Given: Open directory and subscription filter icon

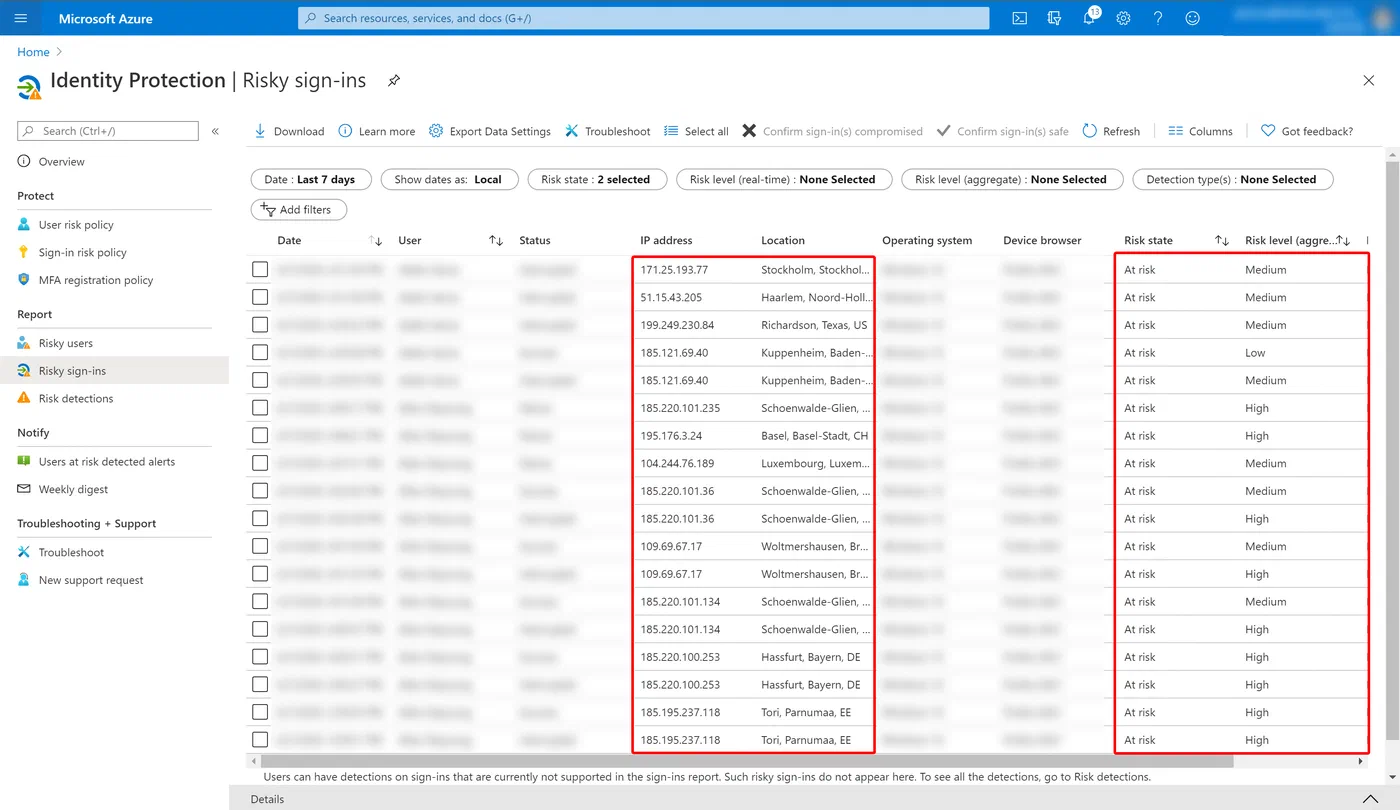Looking at the screenshot, I should click(x=1054, y=18).
